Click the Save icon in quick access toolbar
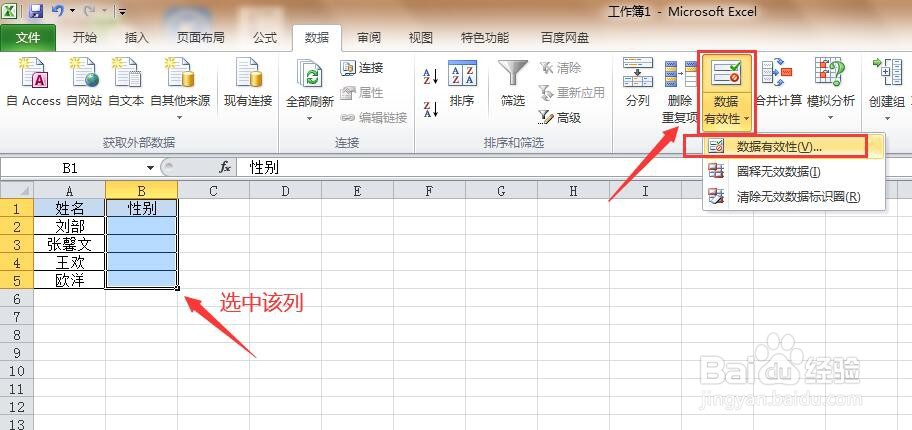Screen dimensions: 912x430 click(35, 10)
